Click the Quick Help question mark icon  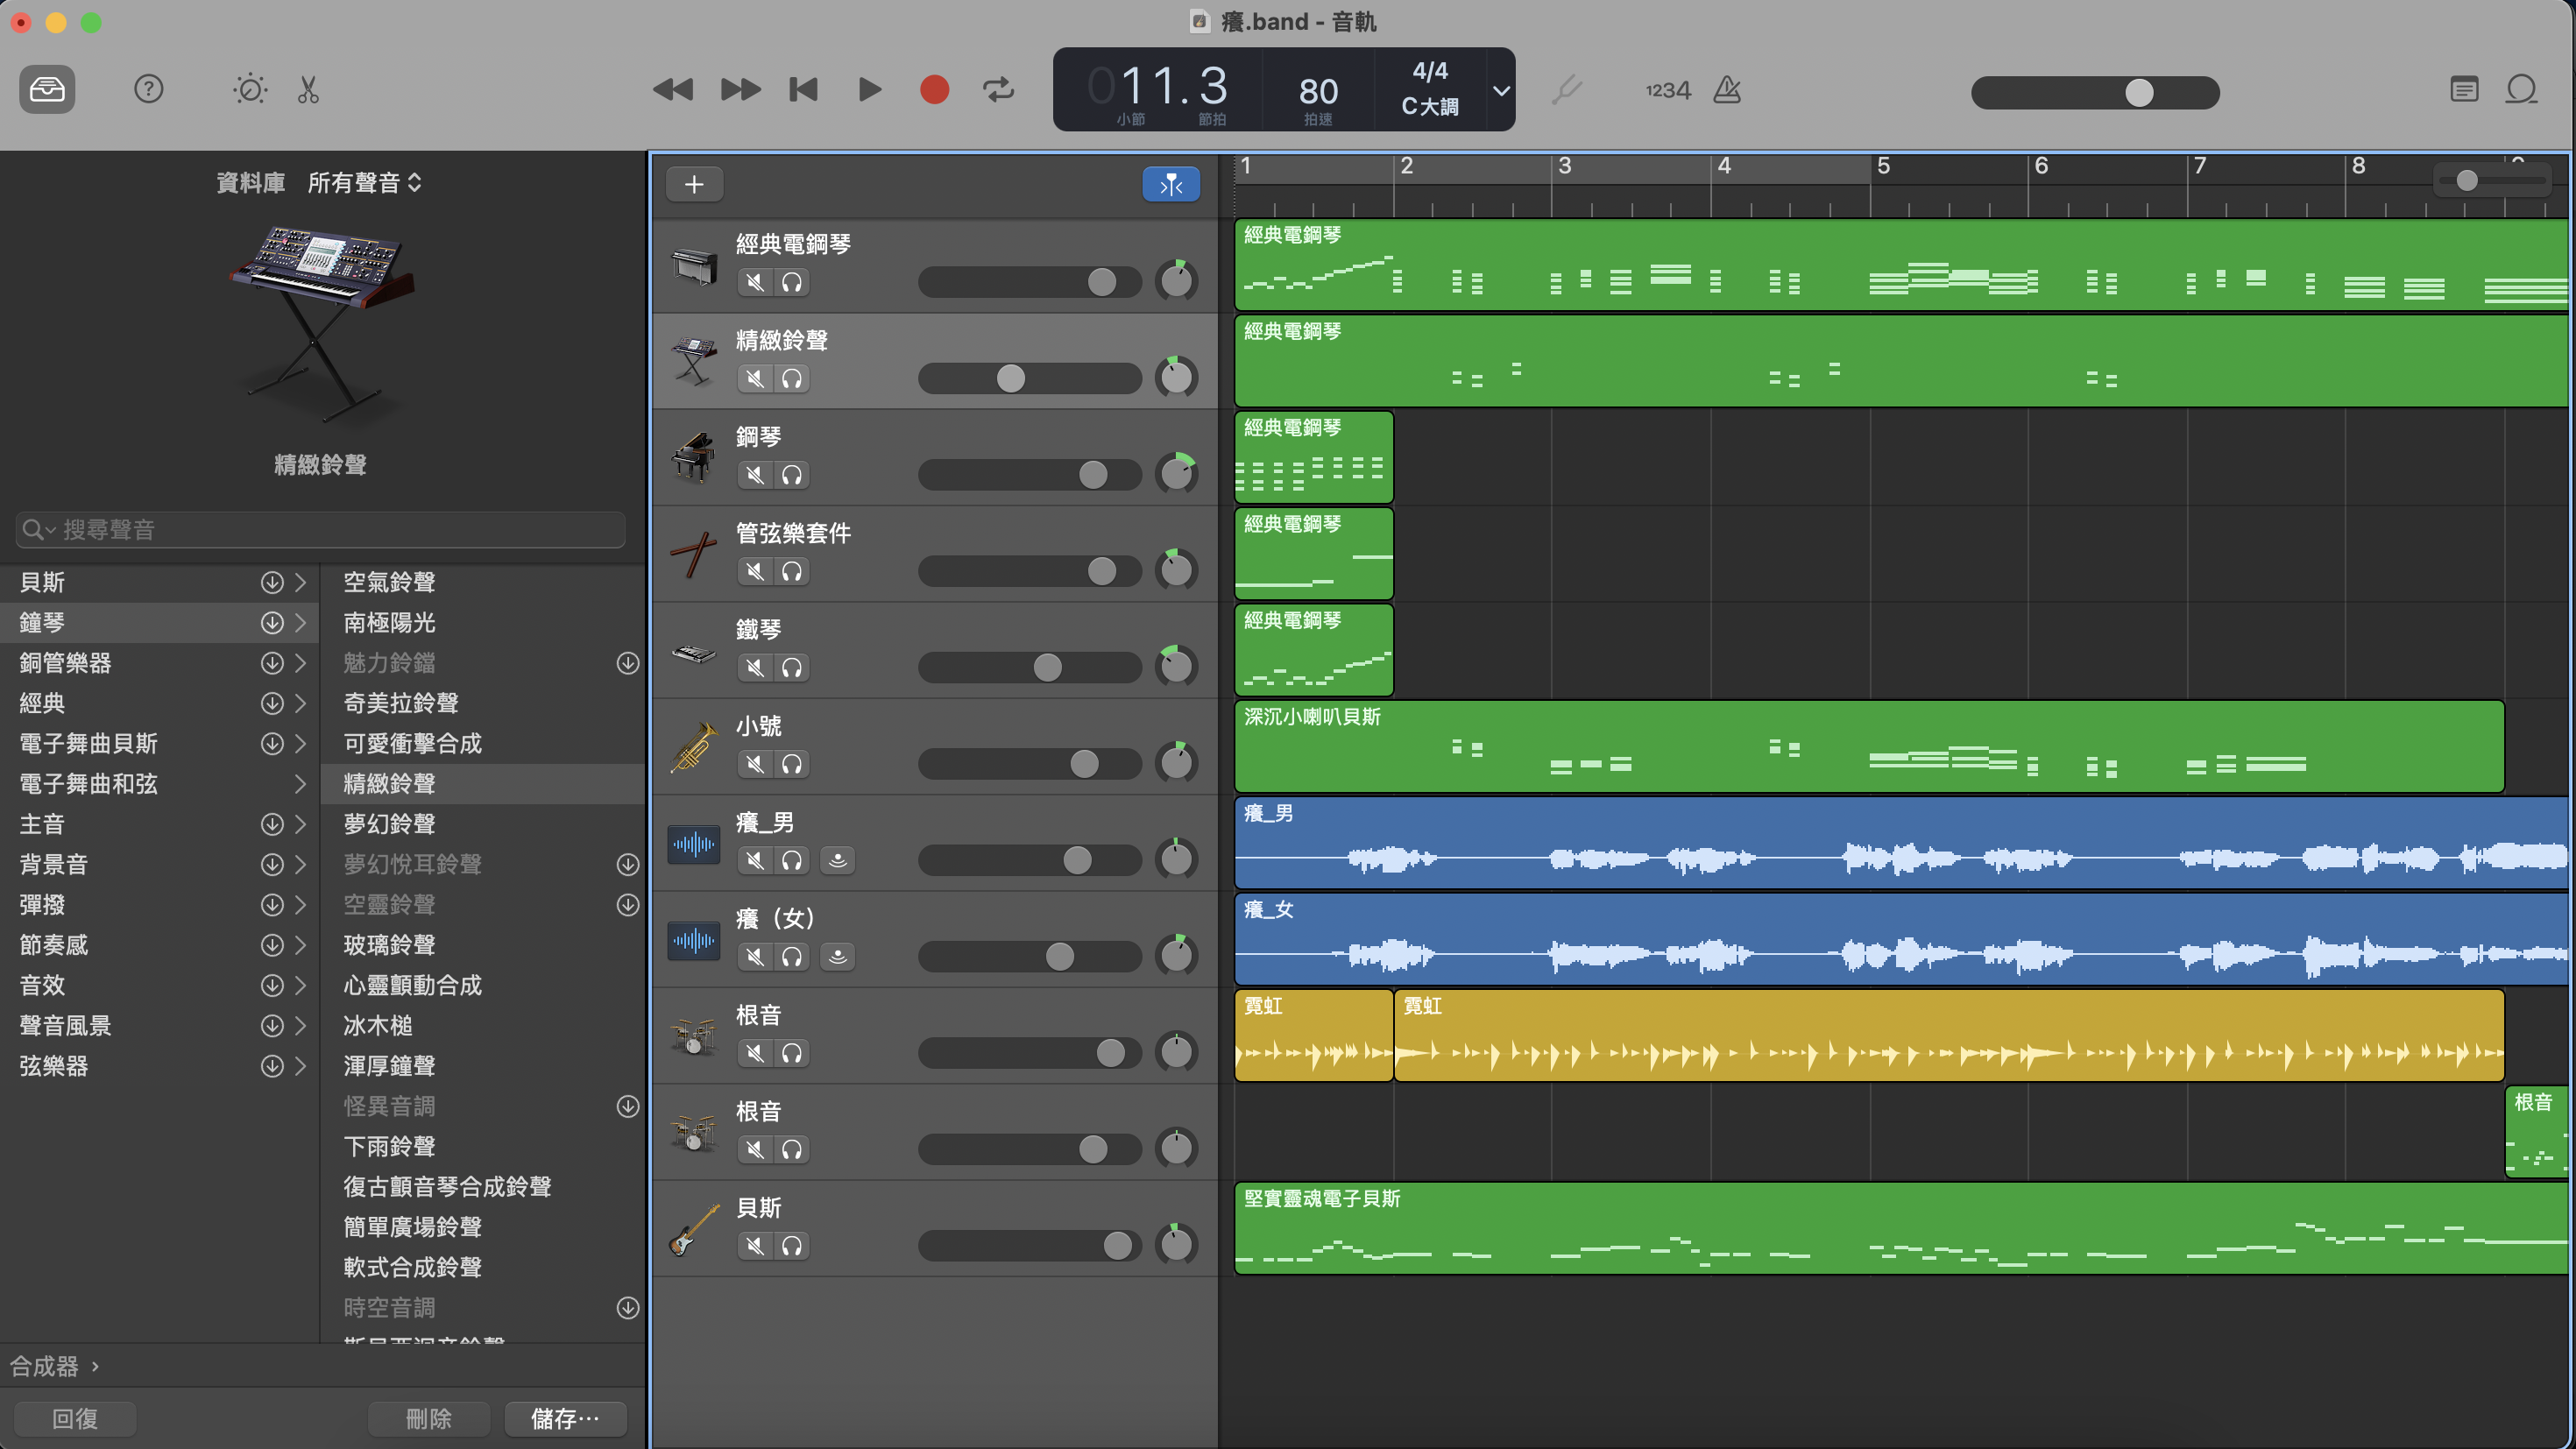148,90
